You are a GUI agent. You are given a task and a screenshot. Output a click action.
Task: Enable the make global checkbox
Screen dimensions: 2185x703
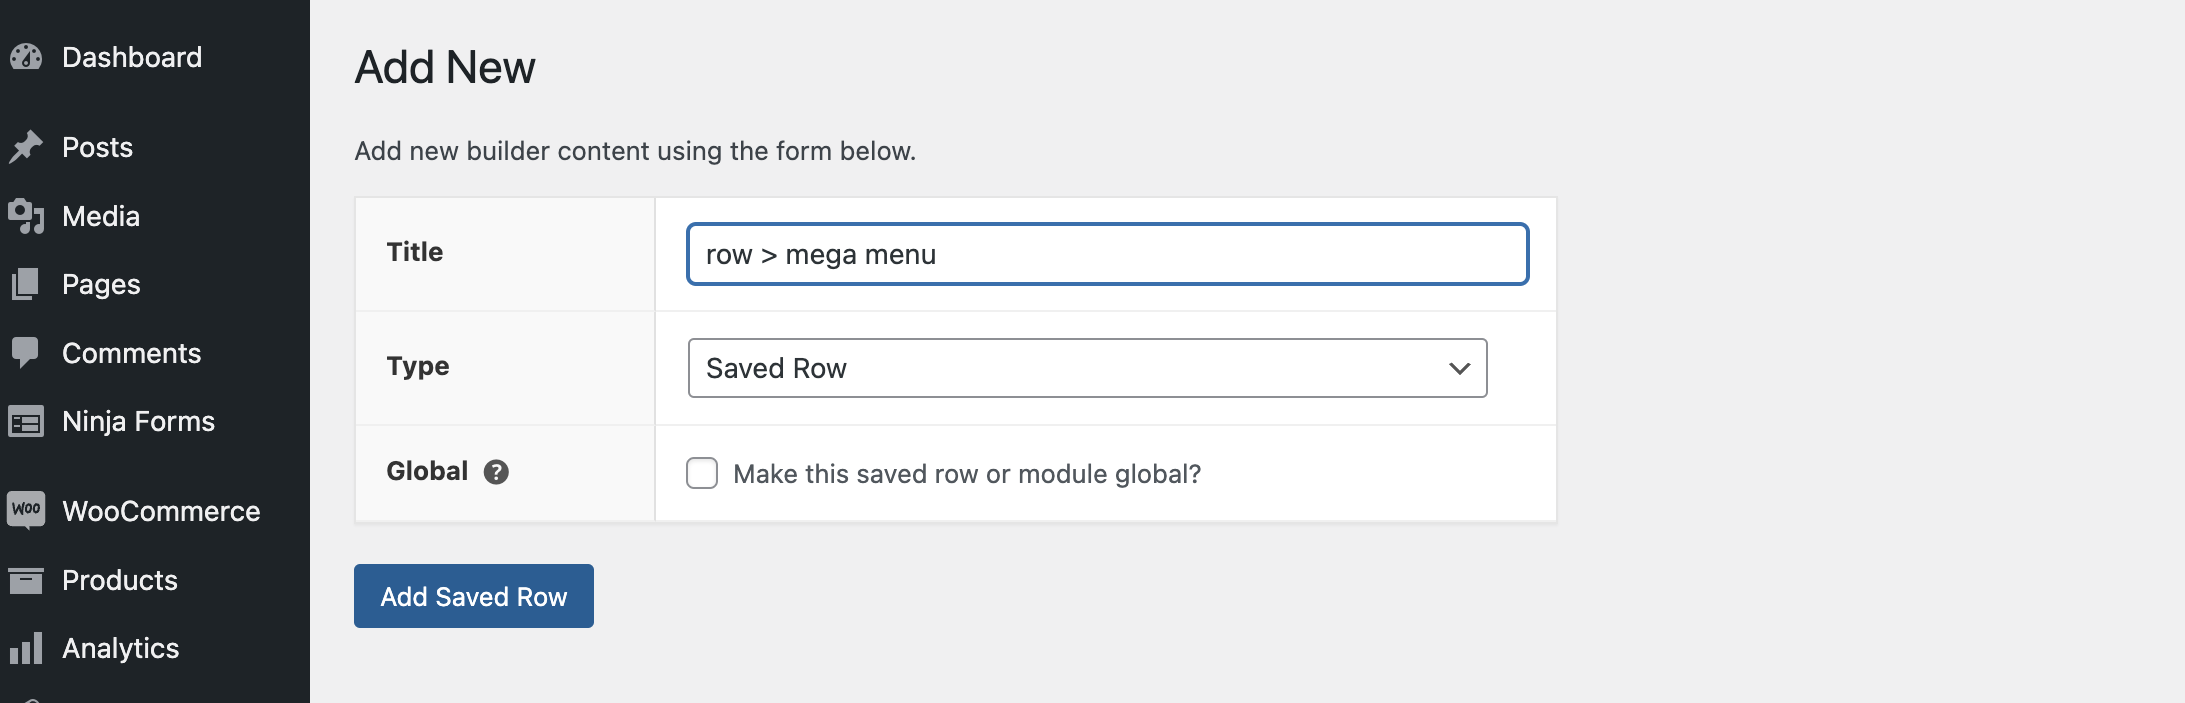click(702, 473)
